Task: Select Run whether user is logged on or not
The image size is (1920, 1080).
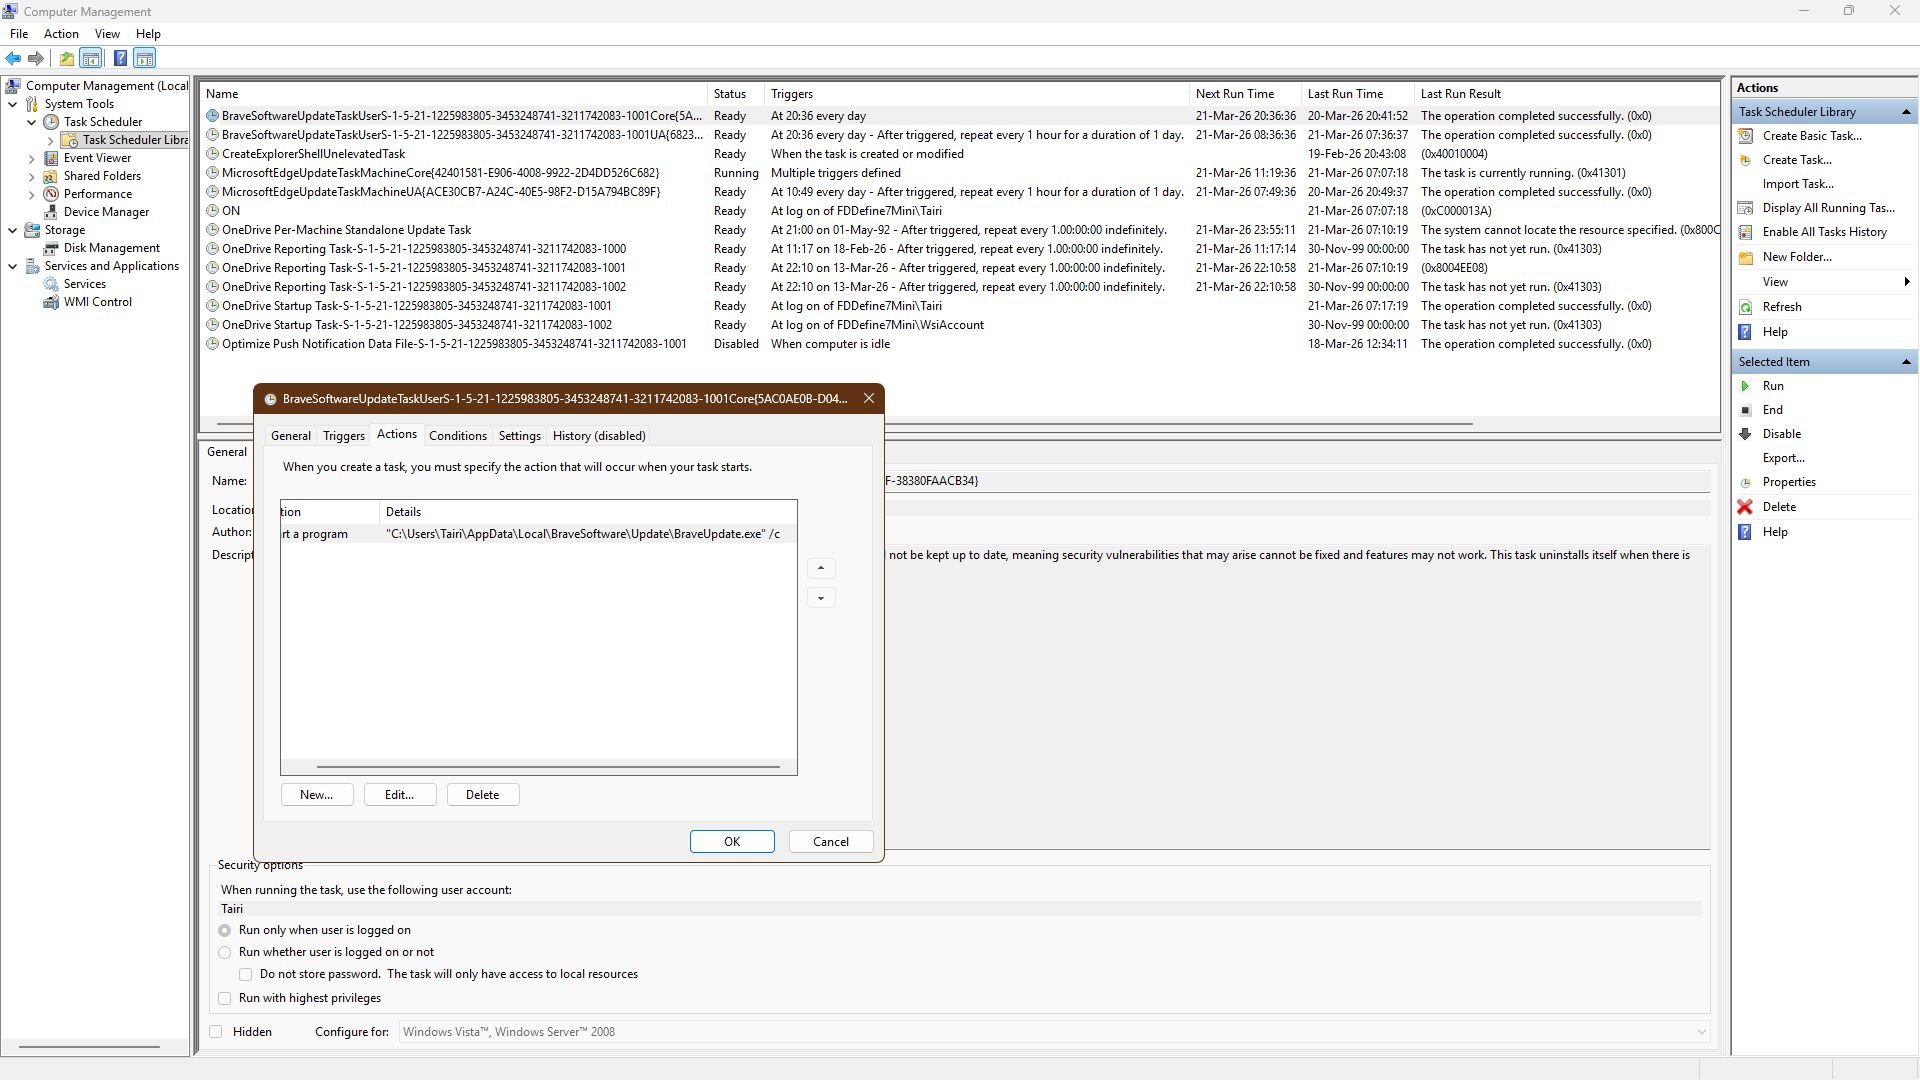Action: point(225,952)
